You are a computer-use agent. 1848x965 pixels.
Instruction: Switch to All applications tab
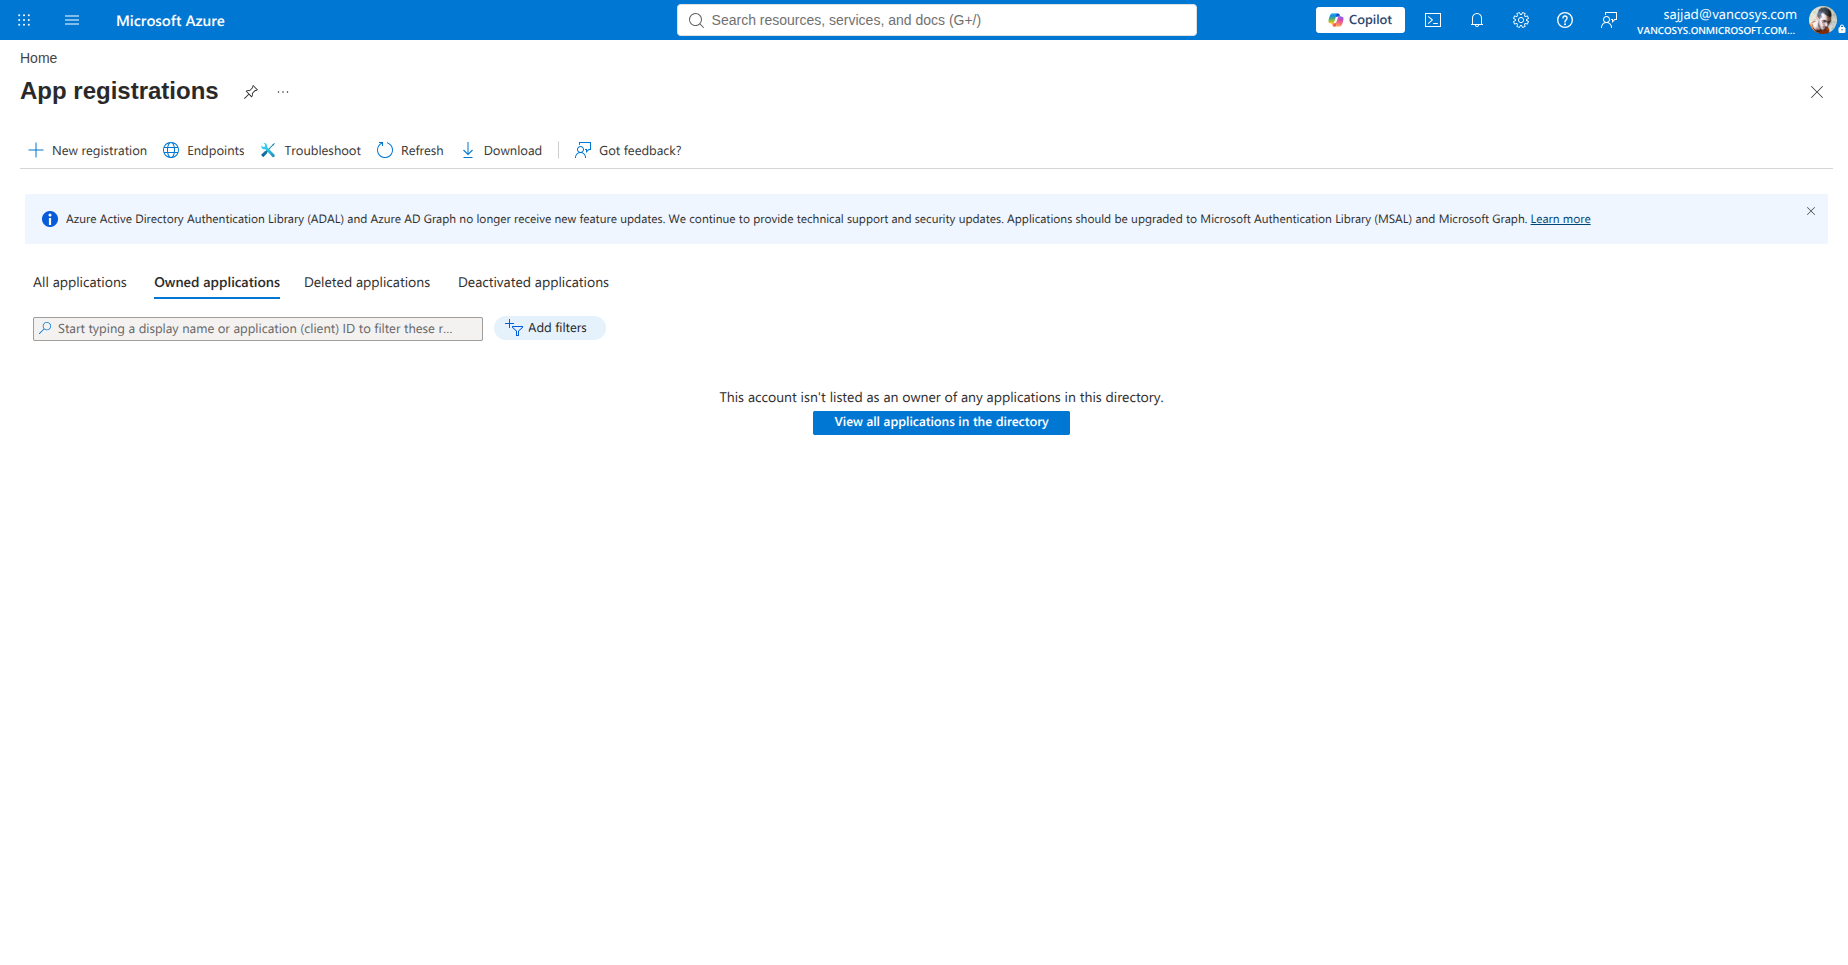[x=80, y=283]
